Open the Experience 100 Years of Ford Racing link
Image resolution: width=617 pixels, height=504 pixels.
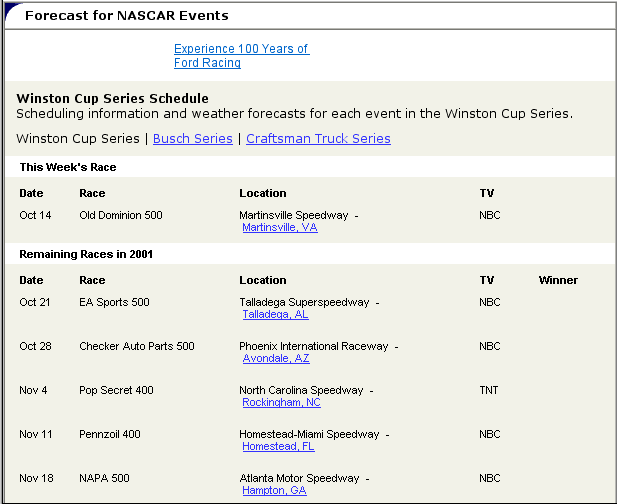(x=242, y=55)
